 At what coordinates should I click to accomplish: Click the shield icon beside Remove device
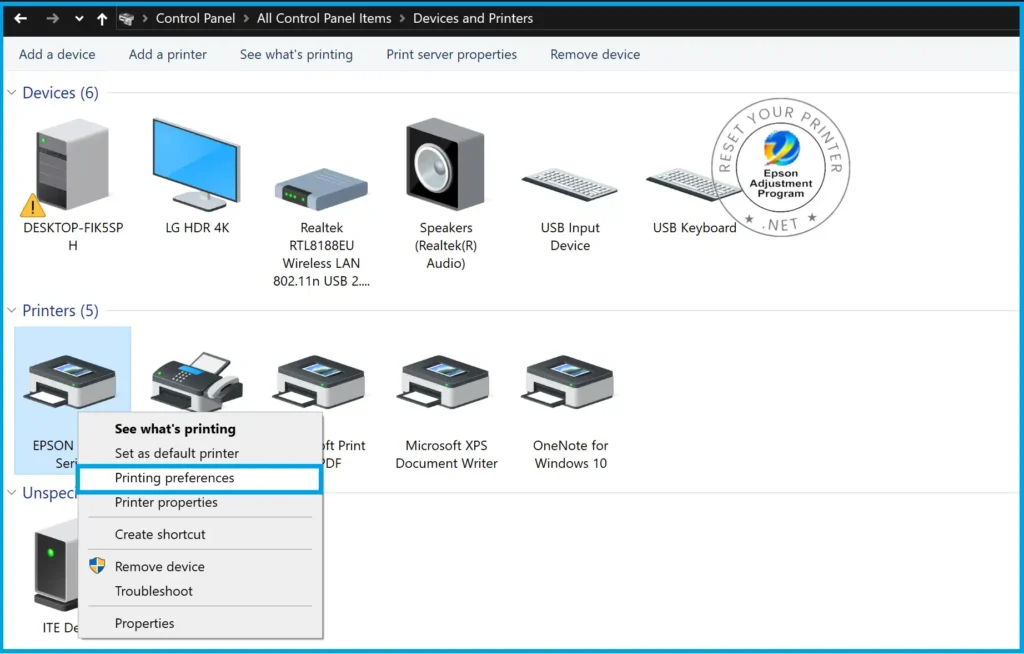97,566
